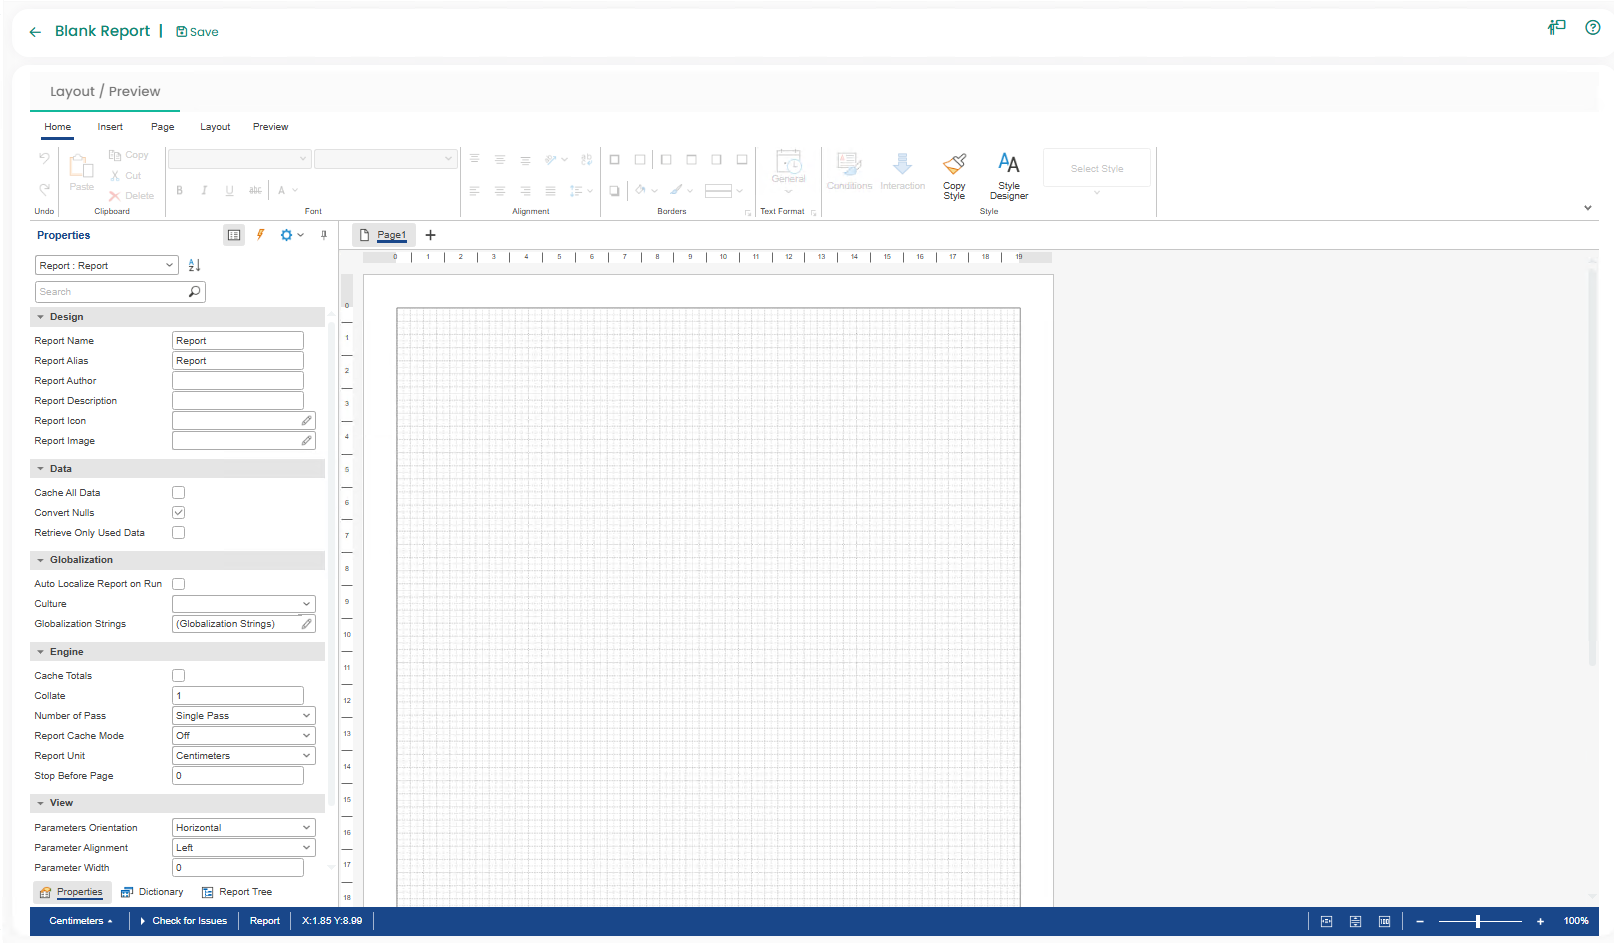Open the events lightning bolt tab

(x=261, y=235)
